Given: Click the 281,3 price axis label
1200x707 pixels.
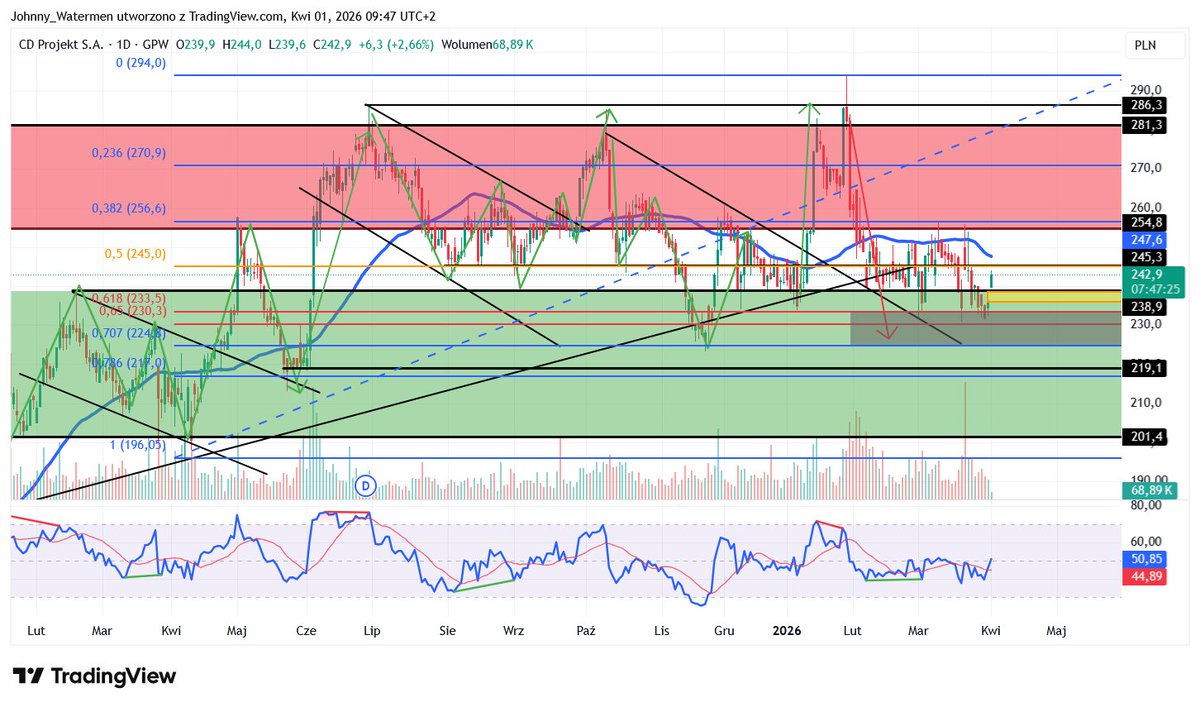Looking at the screenshot, I should 1146,125.
